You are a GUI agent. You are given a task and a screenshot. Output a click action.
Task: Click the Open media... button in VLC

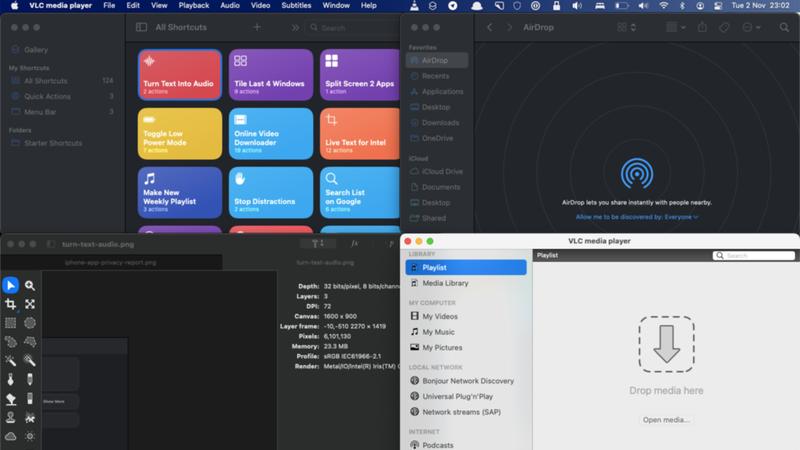[666, 419]
